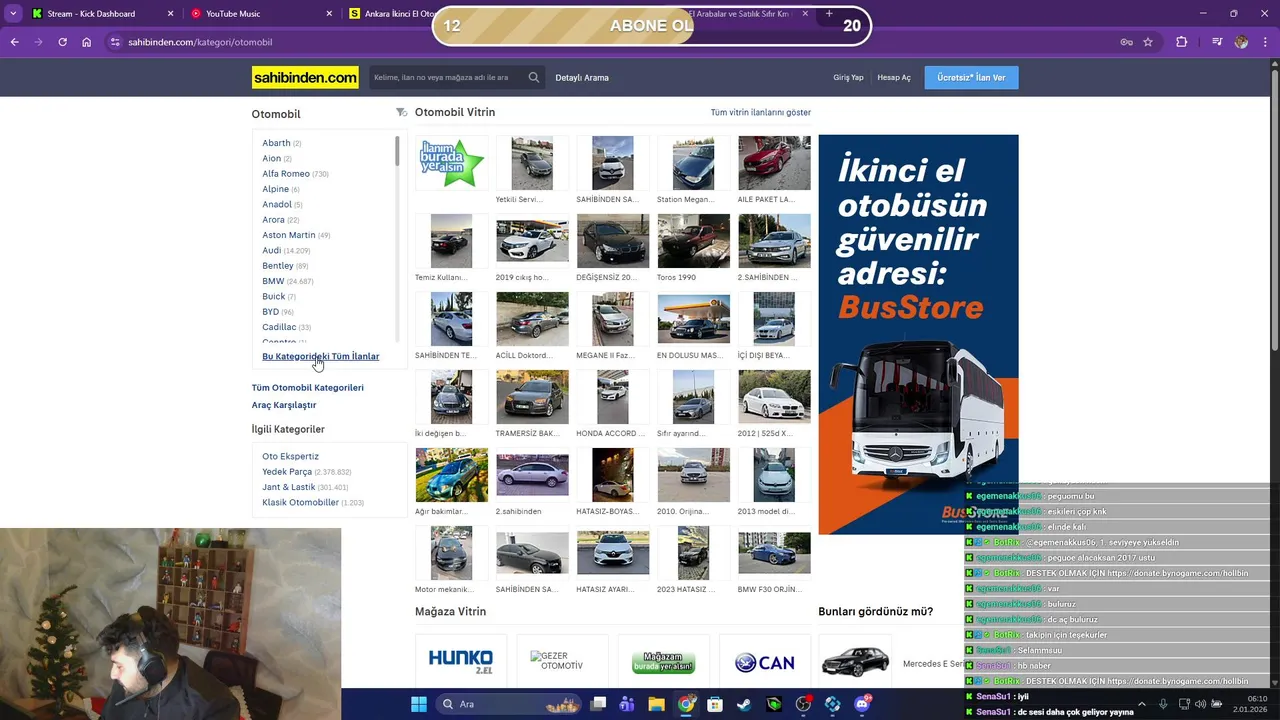Open the Chrome profile avatar
1280x720 pixels.
(x=1241, y=42)
